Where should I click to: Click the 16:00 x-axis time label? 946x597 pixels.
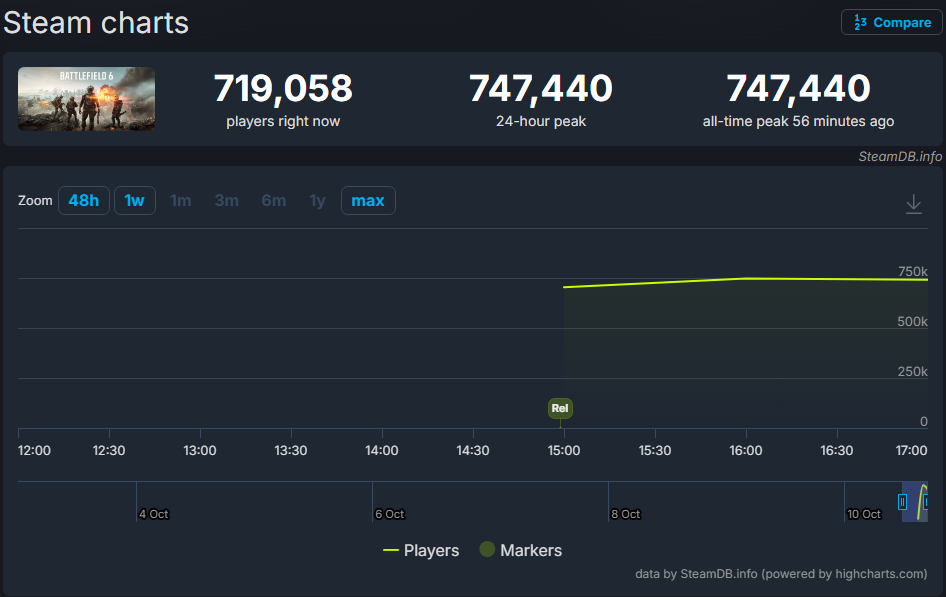tap(746, 450)
